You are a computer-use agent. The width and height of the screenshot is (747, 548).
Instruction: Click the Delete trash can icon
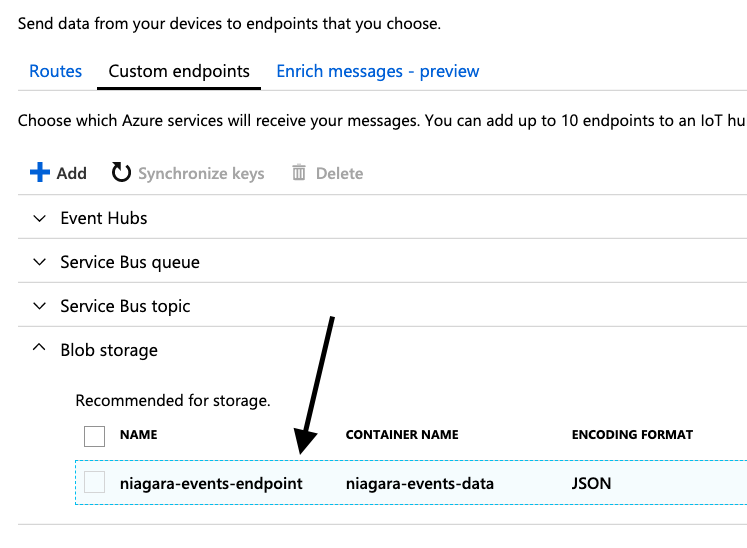click(x=298, y=173)
